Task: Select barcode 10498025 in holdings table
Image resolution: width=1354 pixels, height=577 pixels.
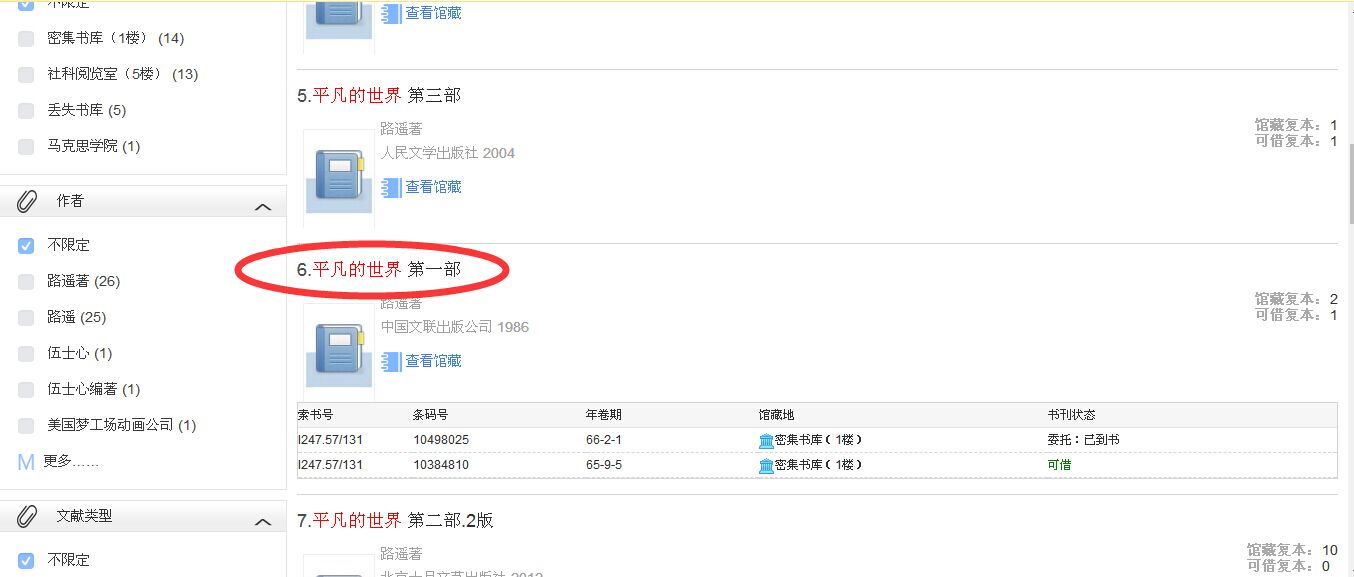Action: click(x=441, y=440)
